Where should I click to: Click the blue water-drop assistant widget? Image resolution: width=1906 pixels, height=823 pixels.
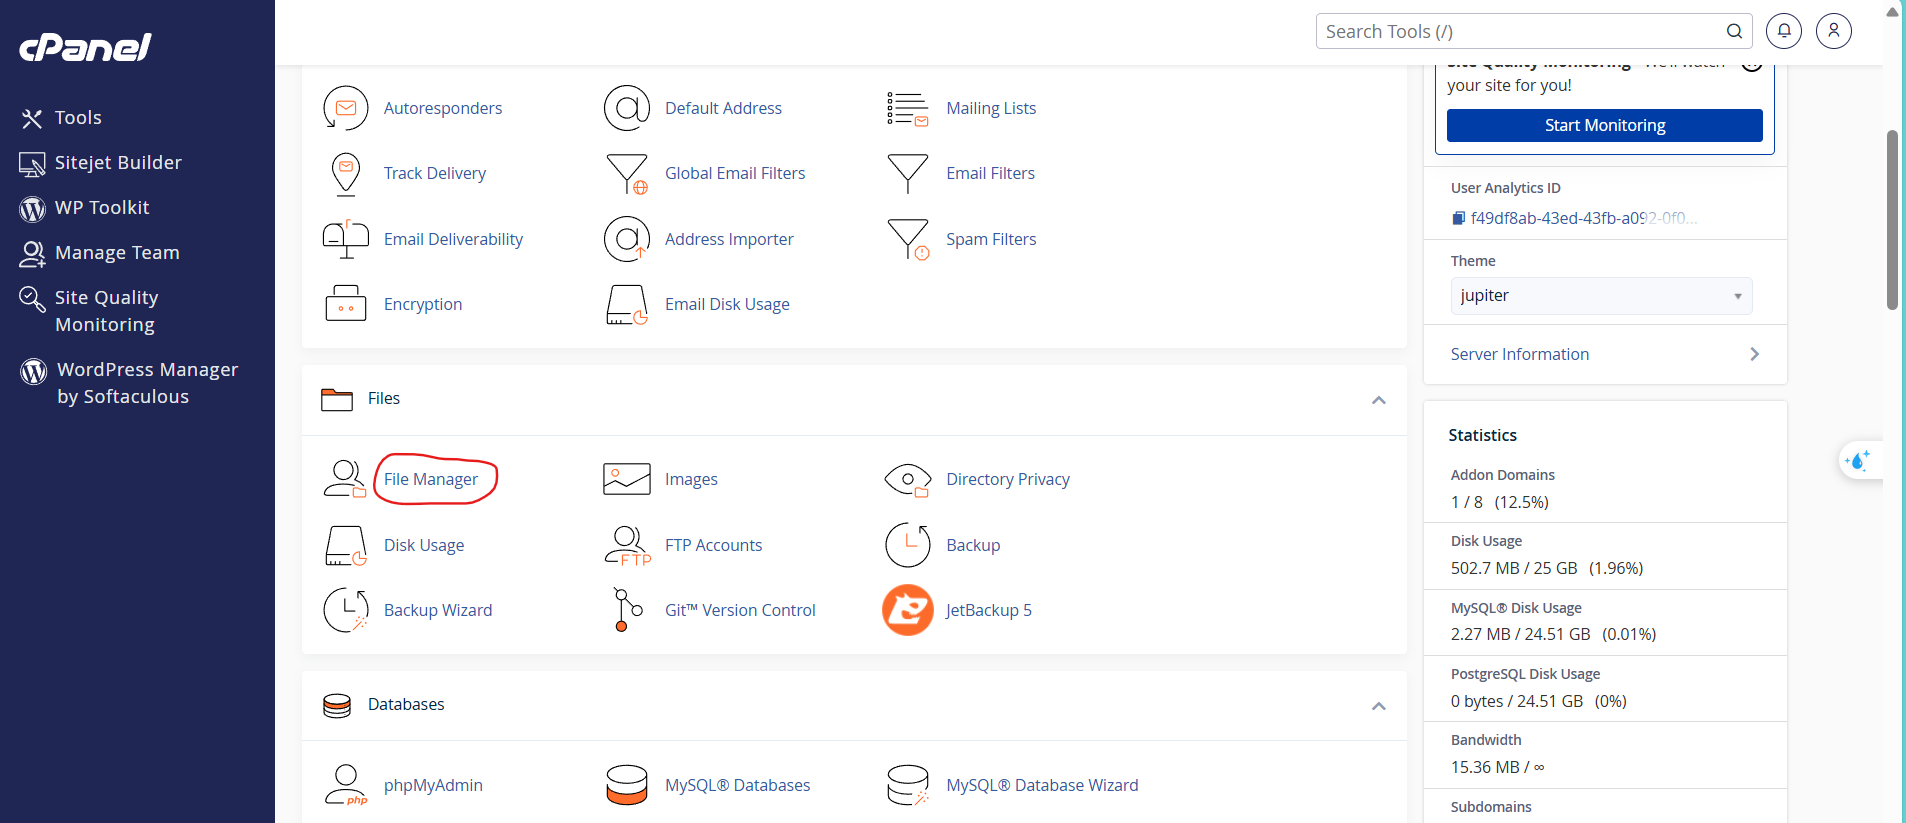coord(1859,461)
